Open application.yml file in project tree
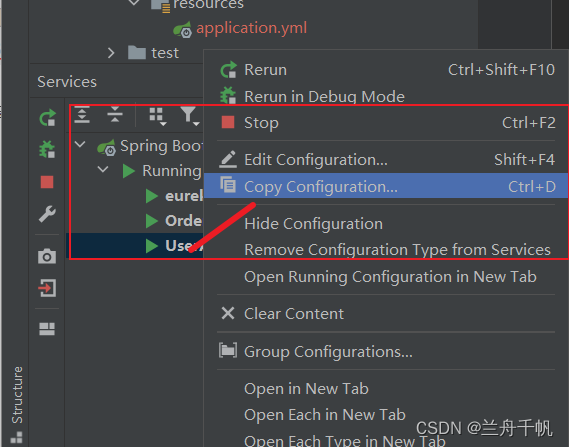 [x=251, y=28]
